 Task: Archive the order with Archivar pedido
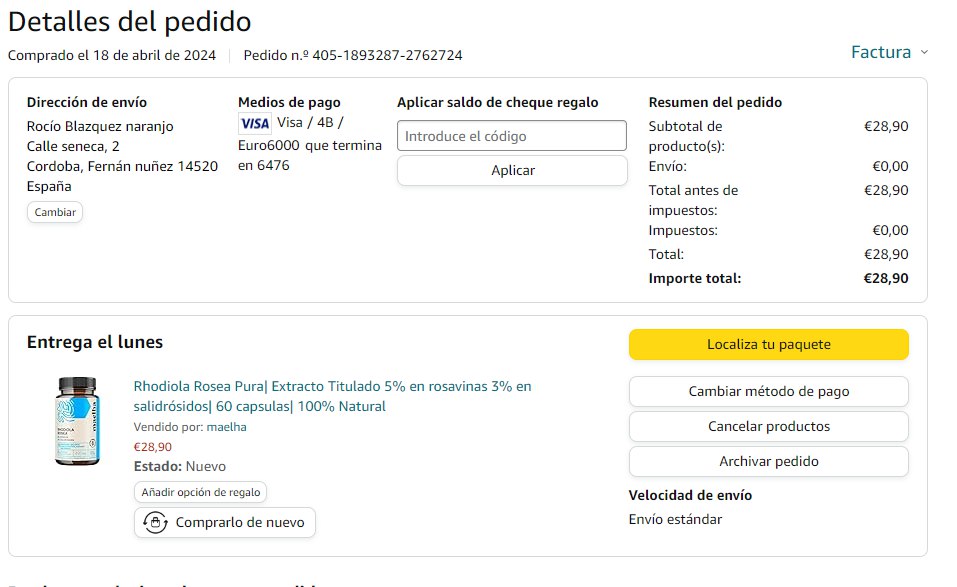point(768,461)
